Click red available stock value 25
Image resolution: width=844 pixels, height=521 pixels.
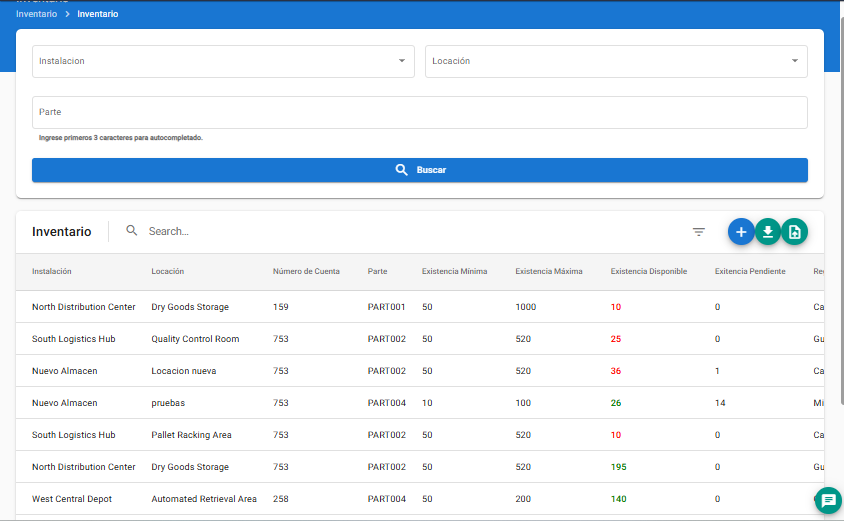616,339
